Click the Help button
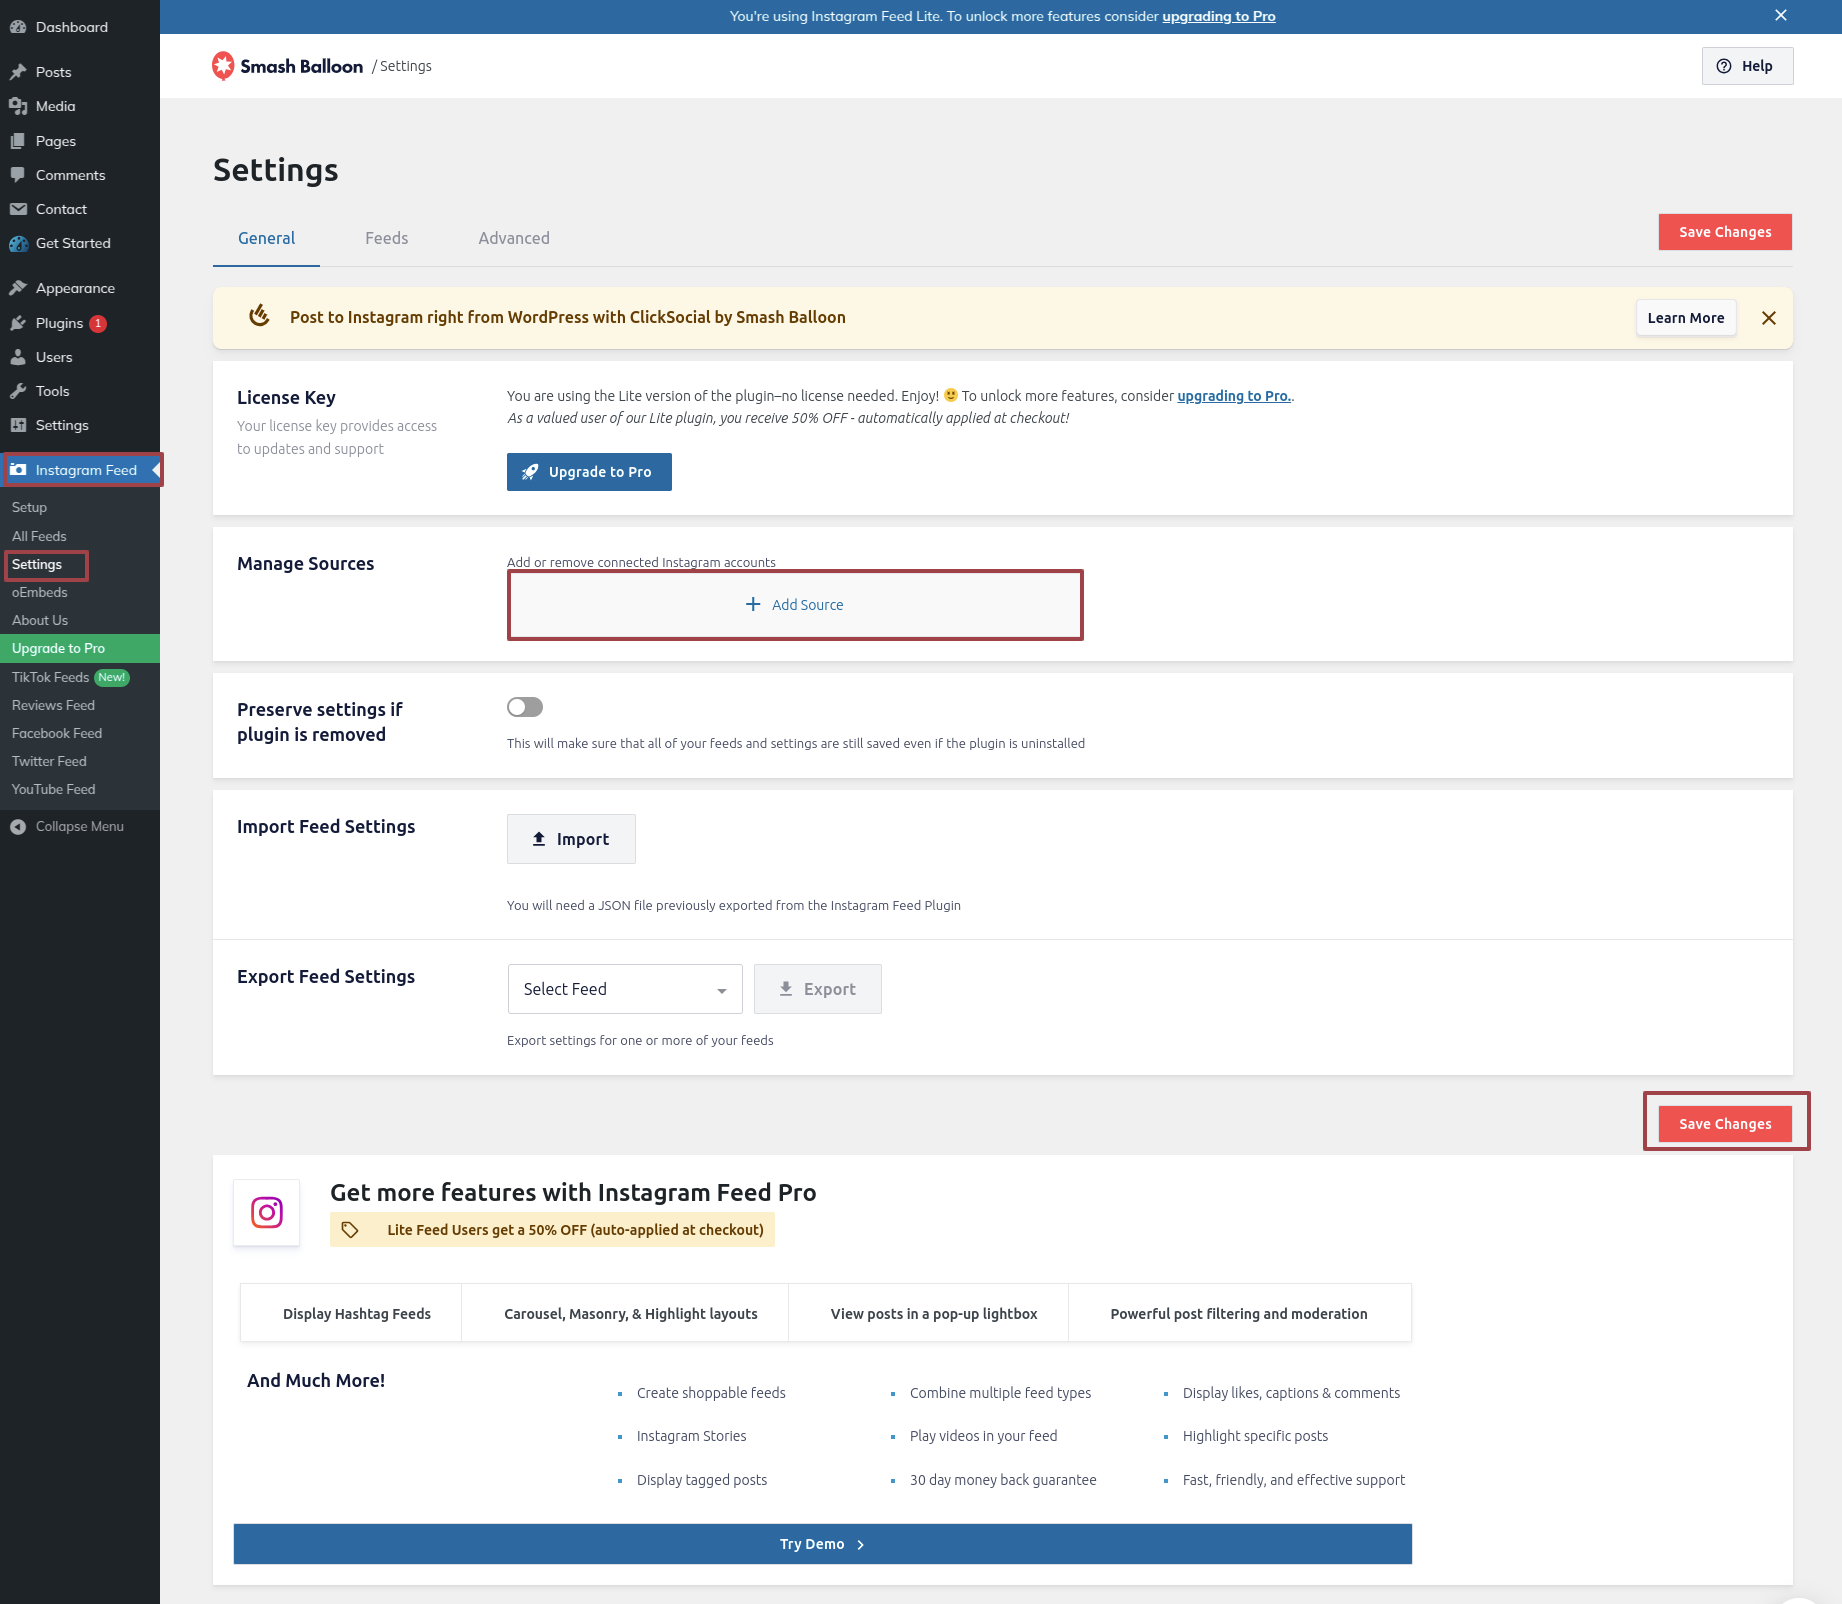Image resolution: width=1842 pixels, height=1604 pixels. 1747,66
